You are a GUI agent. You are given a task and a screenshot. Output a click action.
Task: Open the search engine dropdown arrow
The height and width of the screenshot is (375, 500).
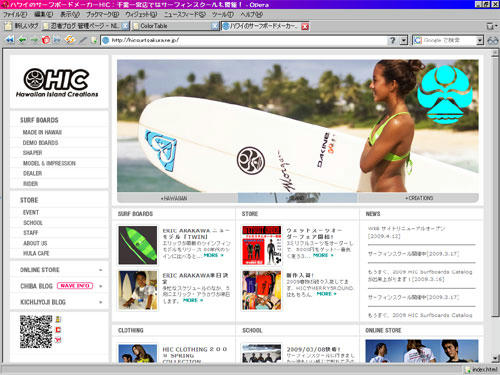click(x=480, y=40)
